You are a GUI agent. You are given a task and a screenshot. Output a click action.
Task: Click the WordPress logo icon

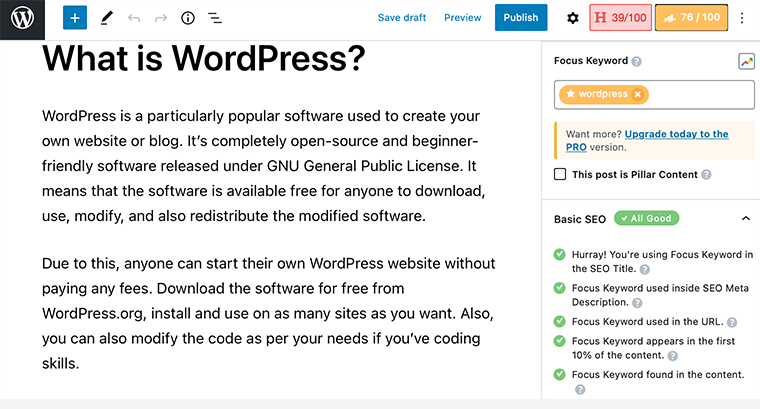pyautogui.click(x=22, y=18)
